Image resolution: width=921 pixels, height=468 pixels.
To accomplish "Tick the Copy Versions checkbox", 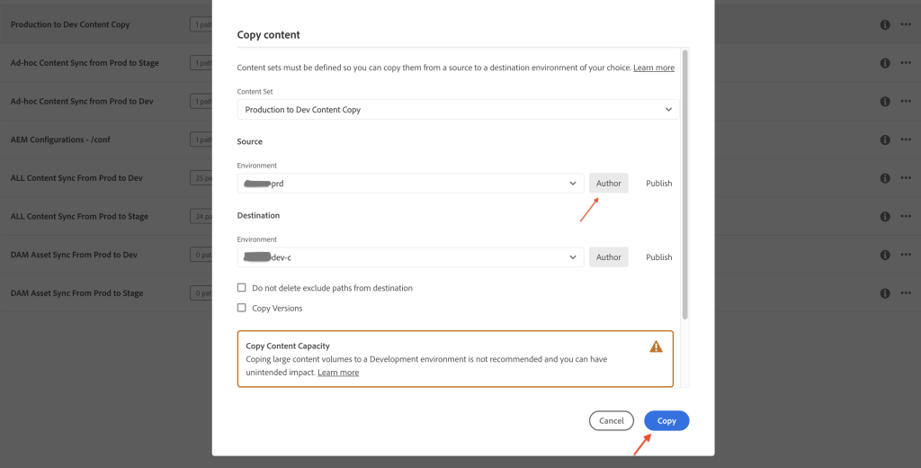I will 241,308.
